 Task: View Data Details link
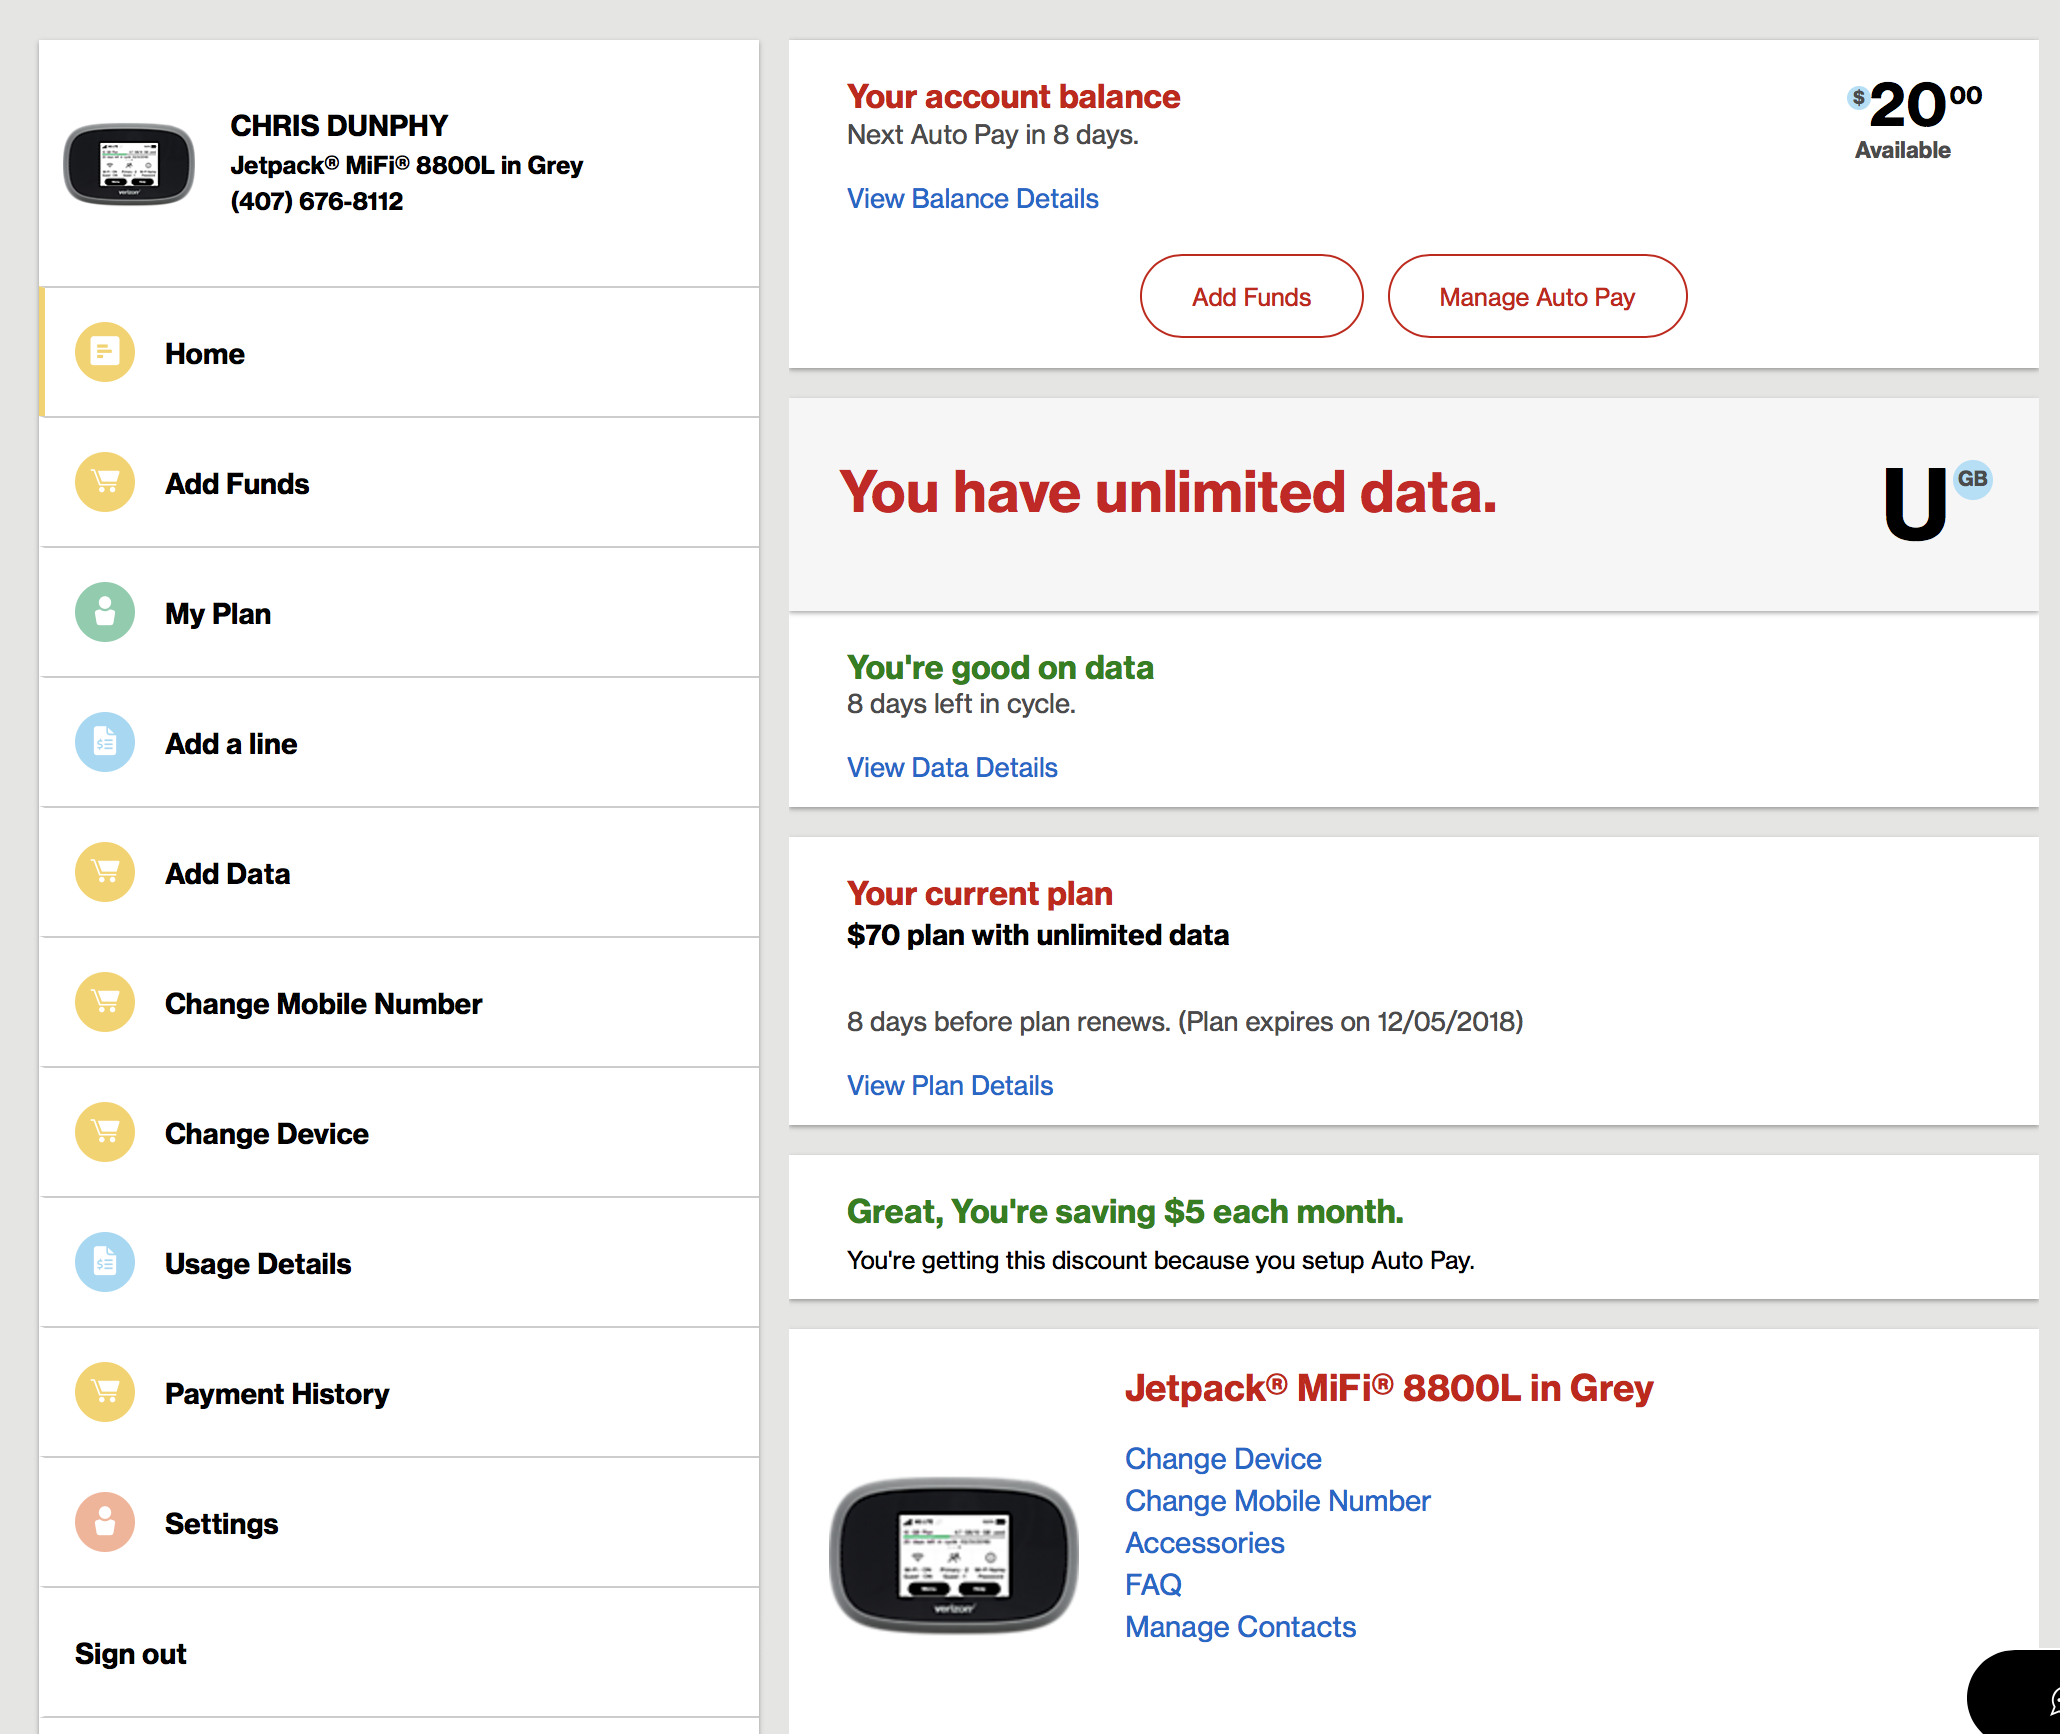point(951,767)
